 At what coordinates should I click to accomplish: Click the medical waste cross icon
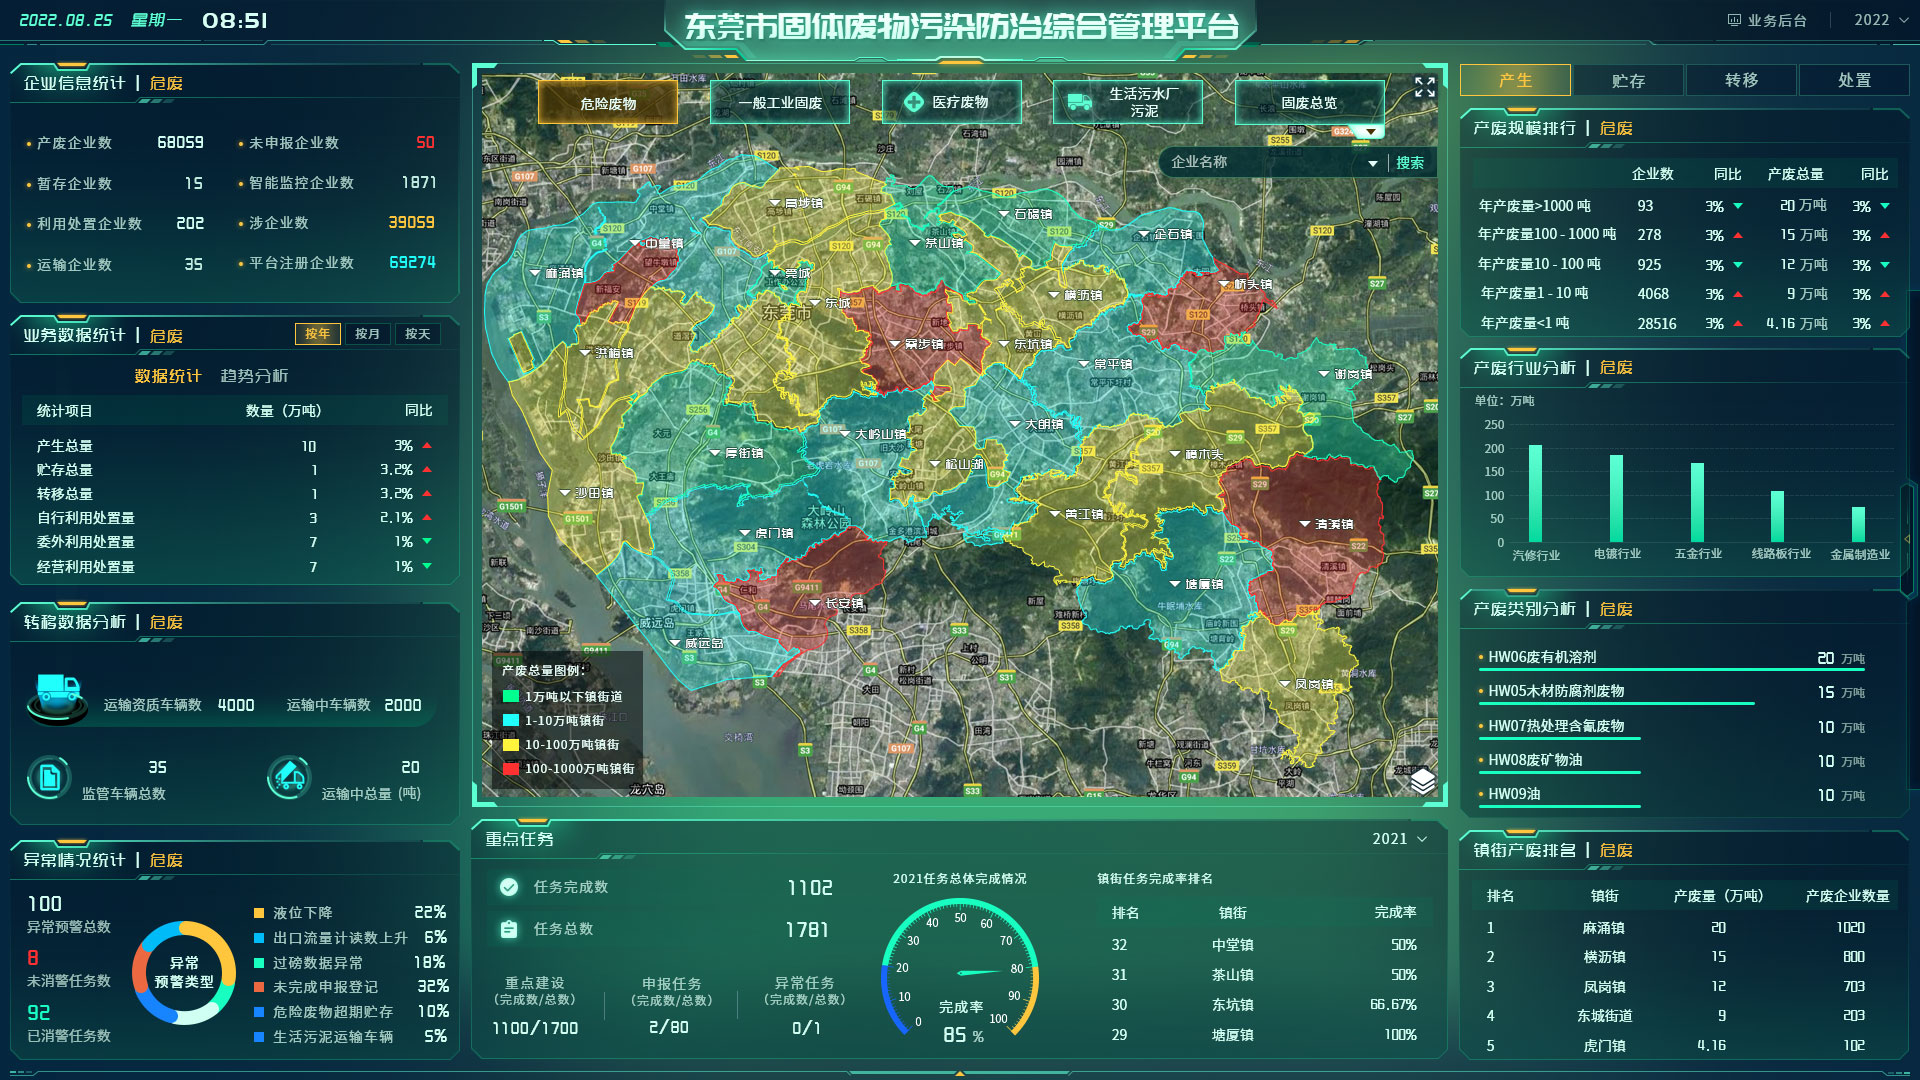tap(913, 102)
